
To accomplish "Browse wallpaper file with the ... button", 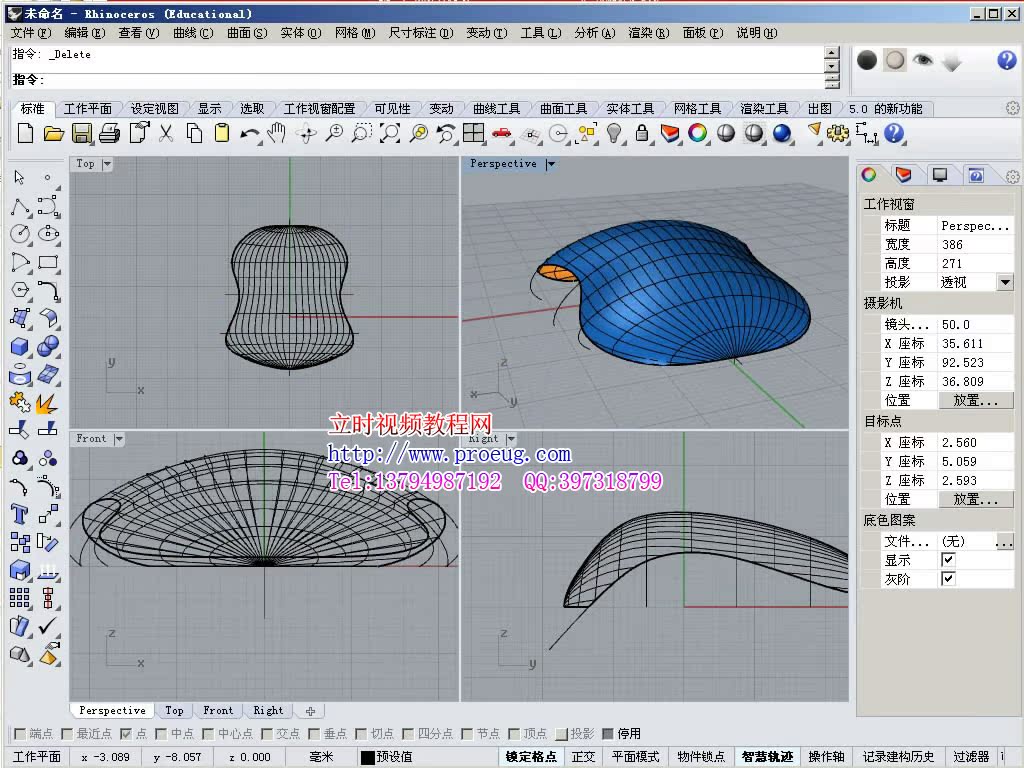I will click(1004, 541).
